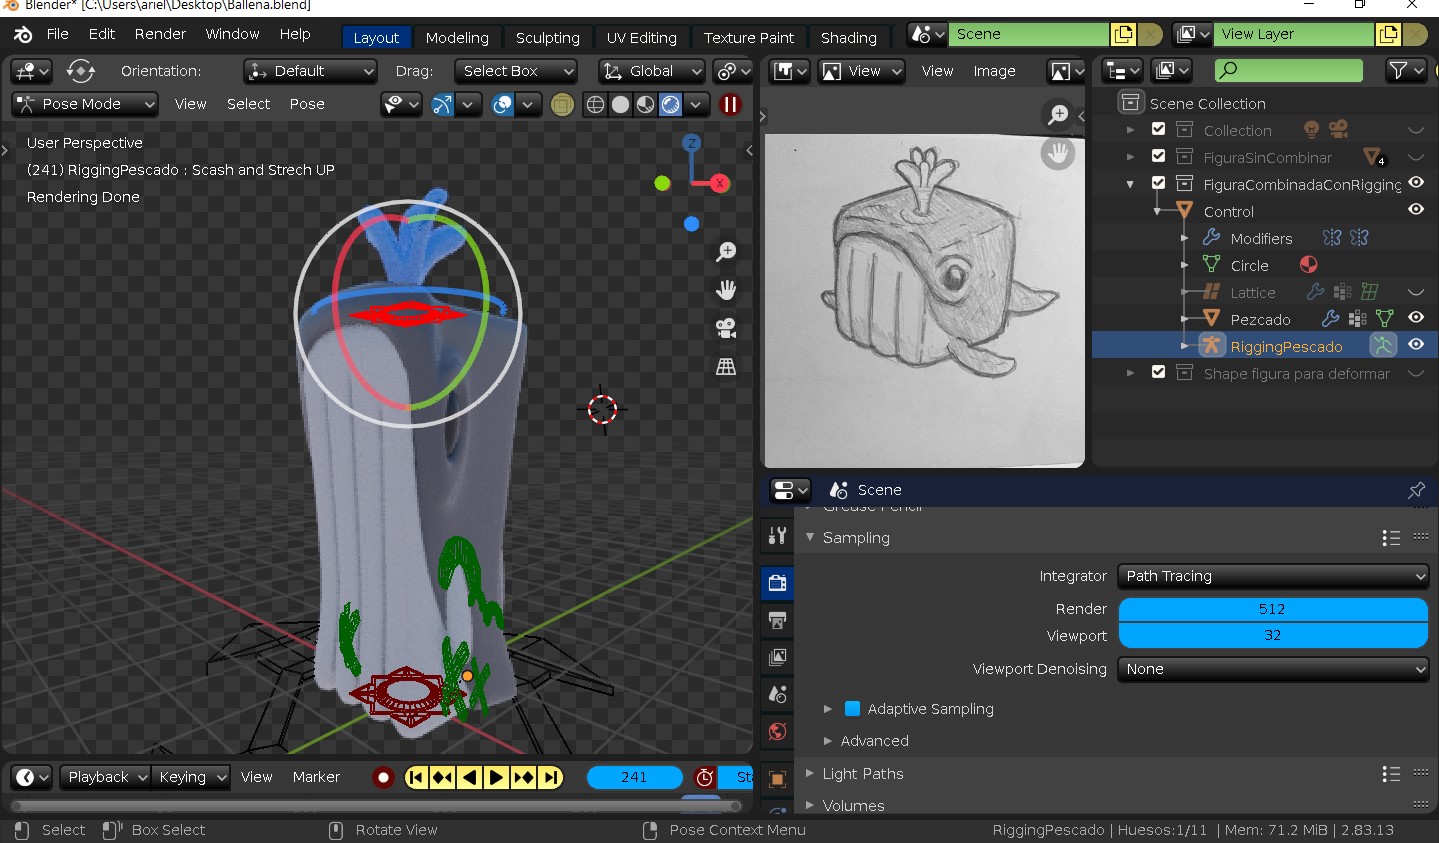The width and height of the screenshot is (1439, 843).
Task: Open the World properties globe icon
Action: click(777, 731)
